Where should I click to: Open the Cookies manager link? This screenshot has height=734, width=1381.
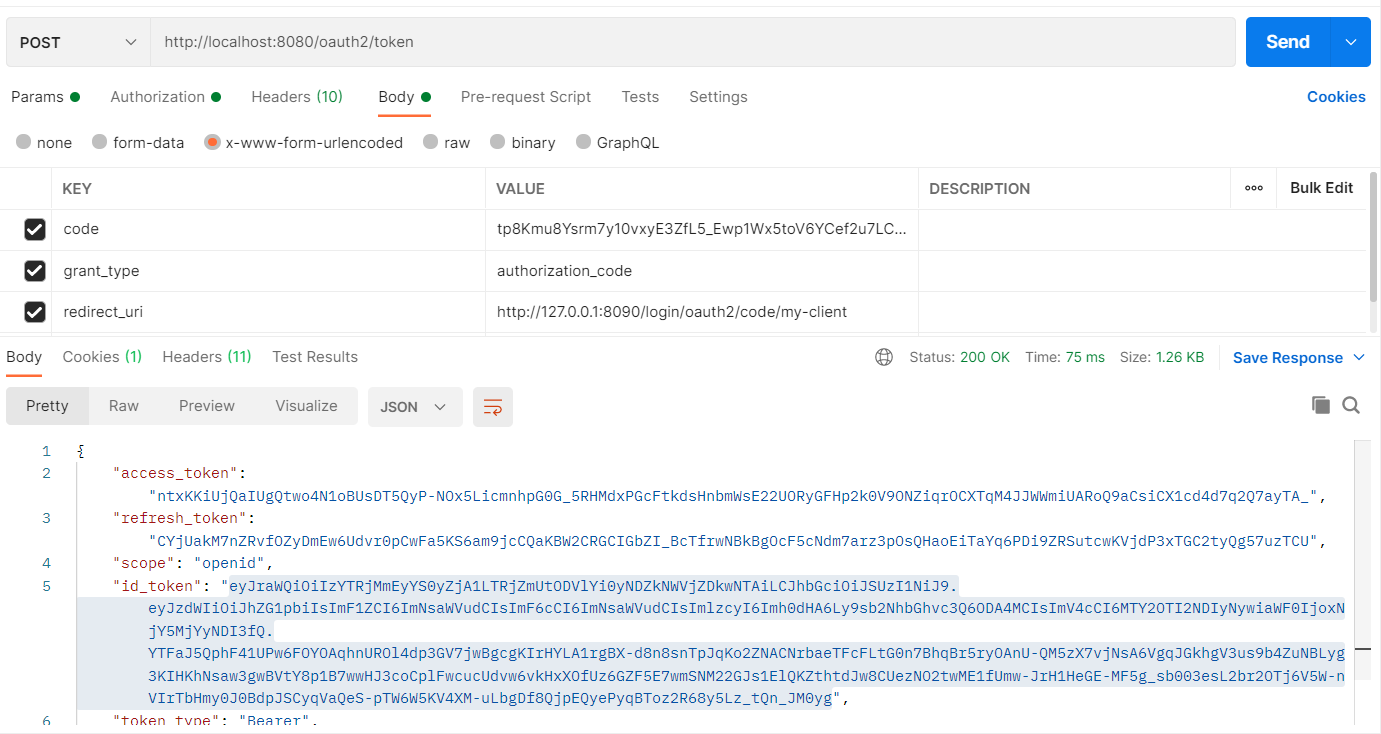point(1336,96)
